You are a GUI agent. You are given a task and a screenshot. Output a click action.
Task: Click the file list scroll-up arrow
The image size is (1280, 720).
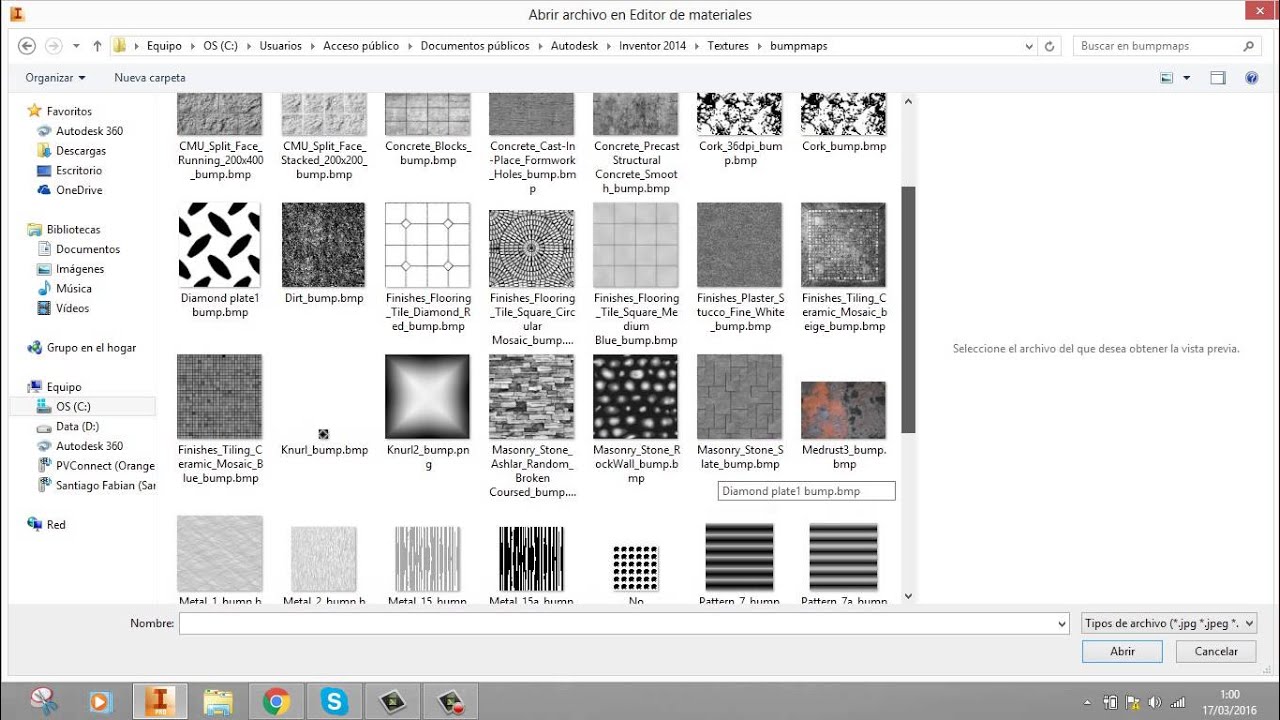point(908,101)
